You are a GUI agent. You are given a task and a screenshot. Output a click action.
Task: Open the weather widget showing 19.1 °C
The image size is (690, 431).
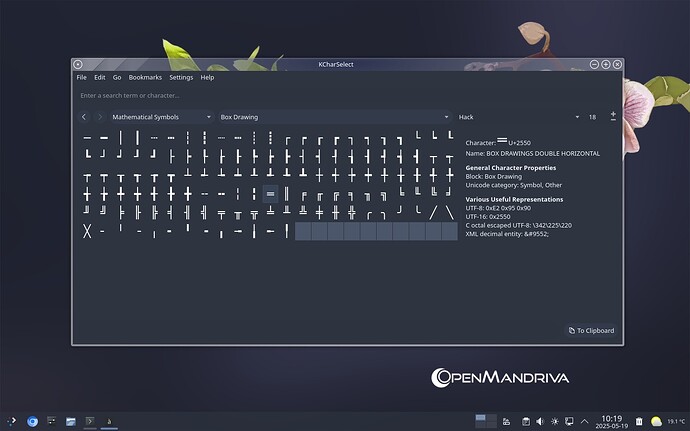click(668, 421)
